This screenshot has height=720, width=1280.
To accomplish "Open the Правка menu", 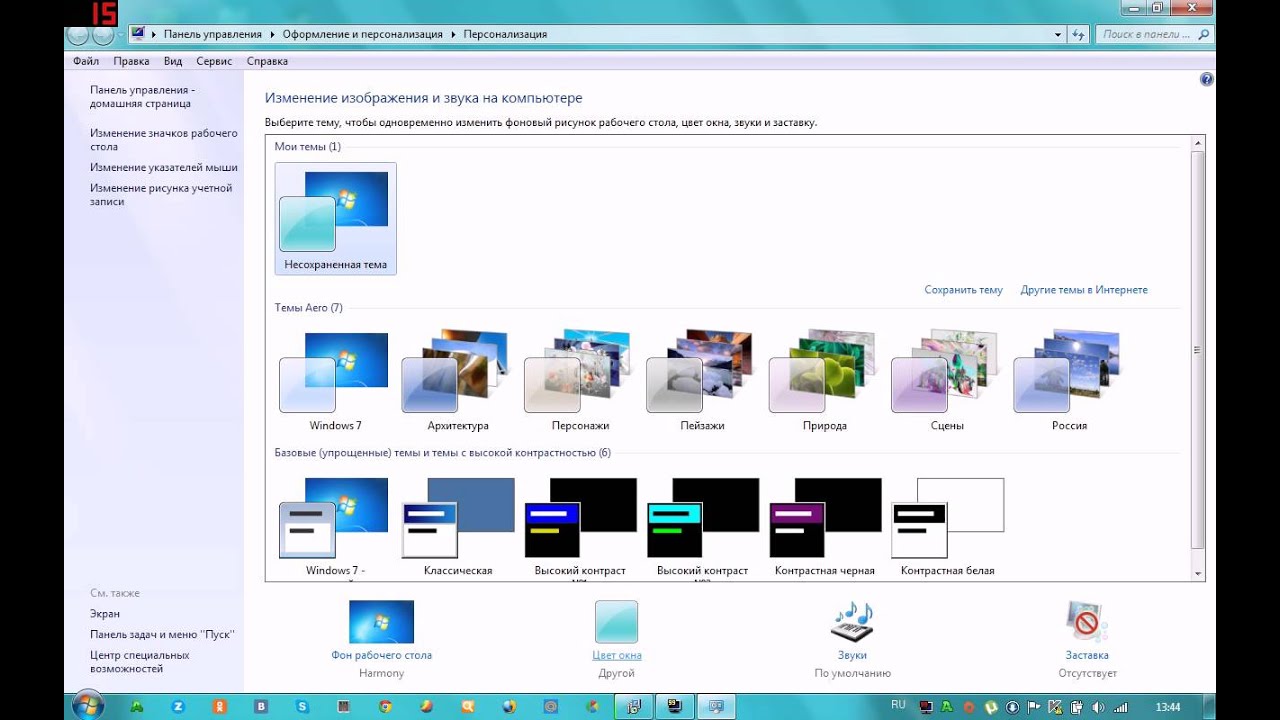I will pos(131,61).
